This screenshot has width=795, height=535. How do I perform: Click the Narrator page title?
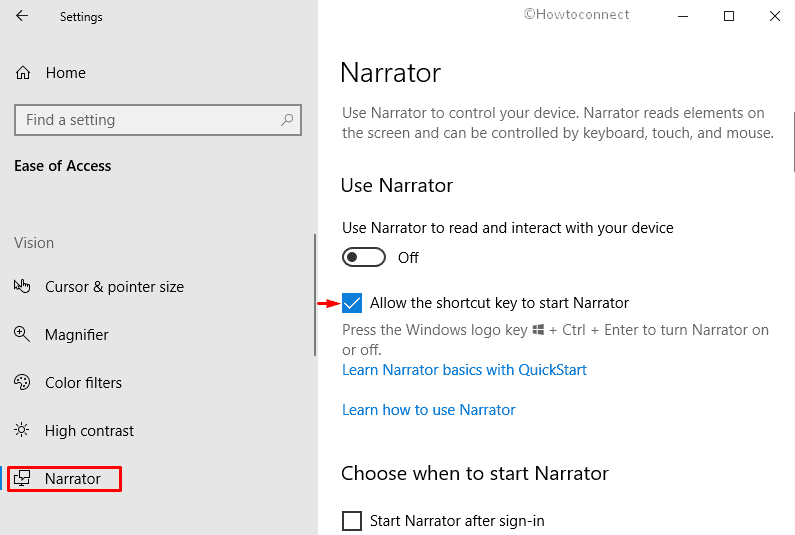[x=390, y=73]
